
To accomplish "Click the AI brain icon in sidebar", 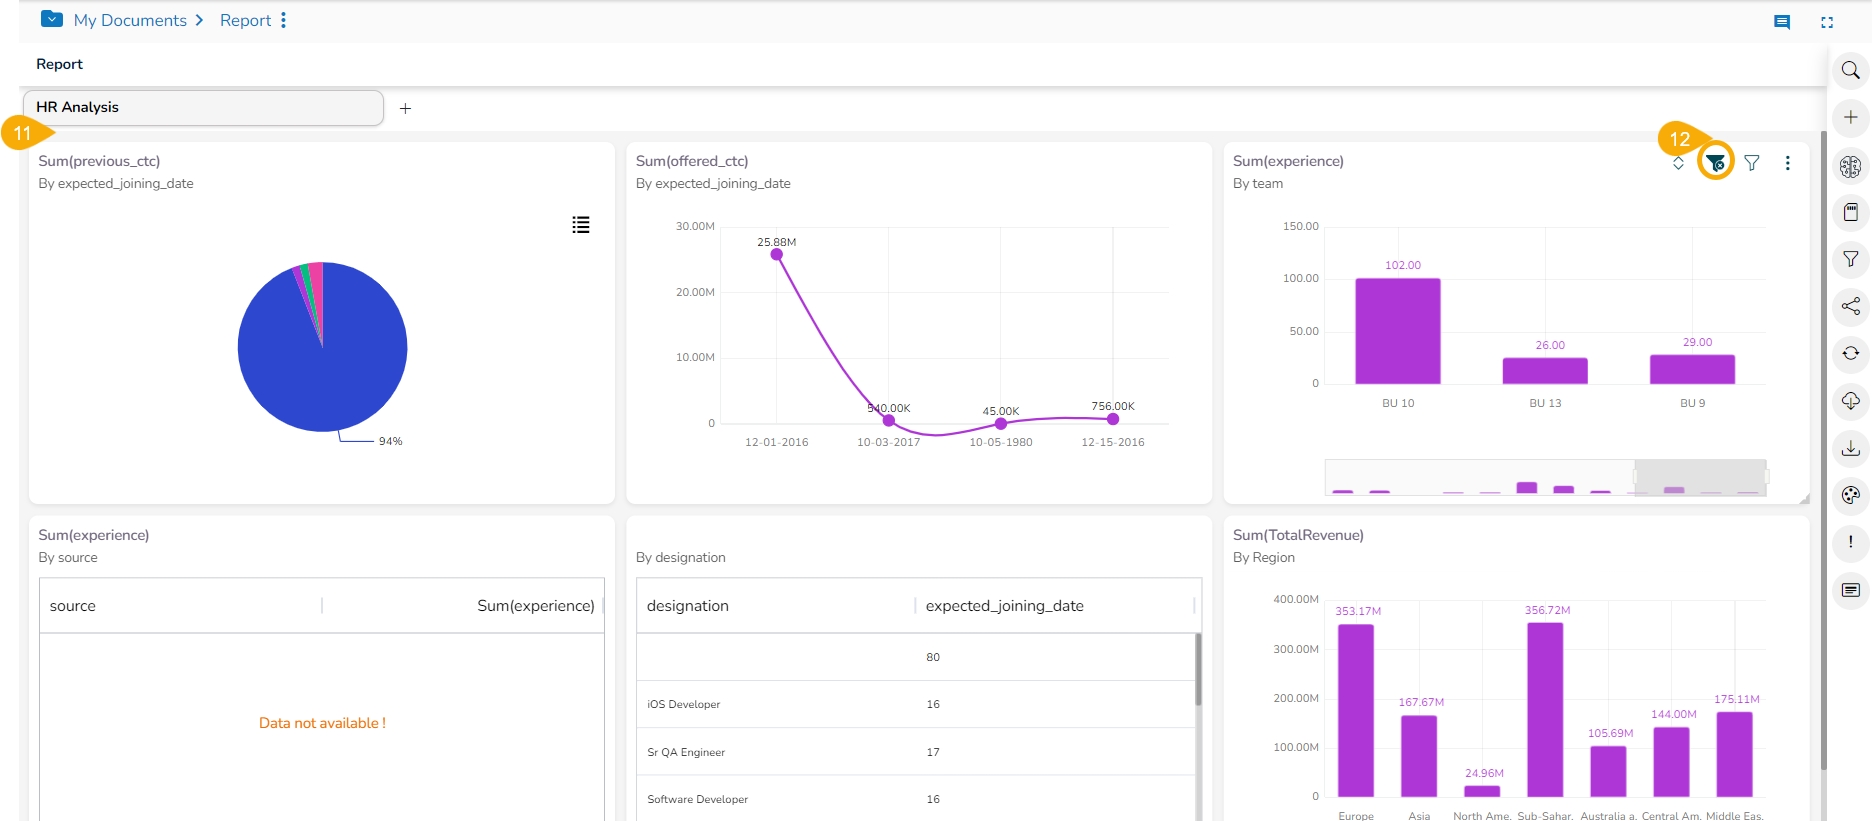I will [x=1850, y=166].
